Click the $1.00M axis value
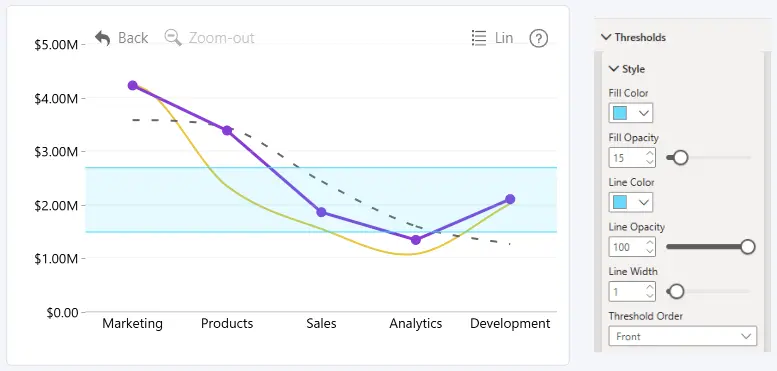The height and width of the screenshot is (371, 777). tap(56, 259)
